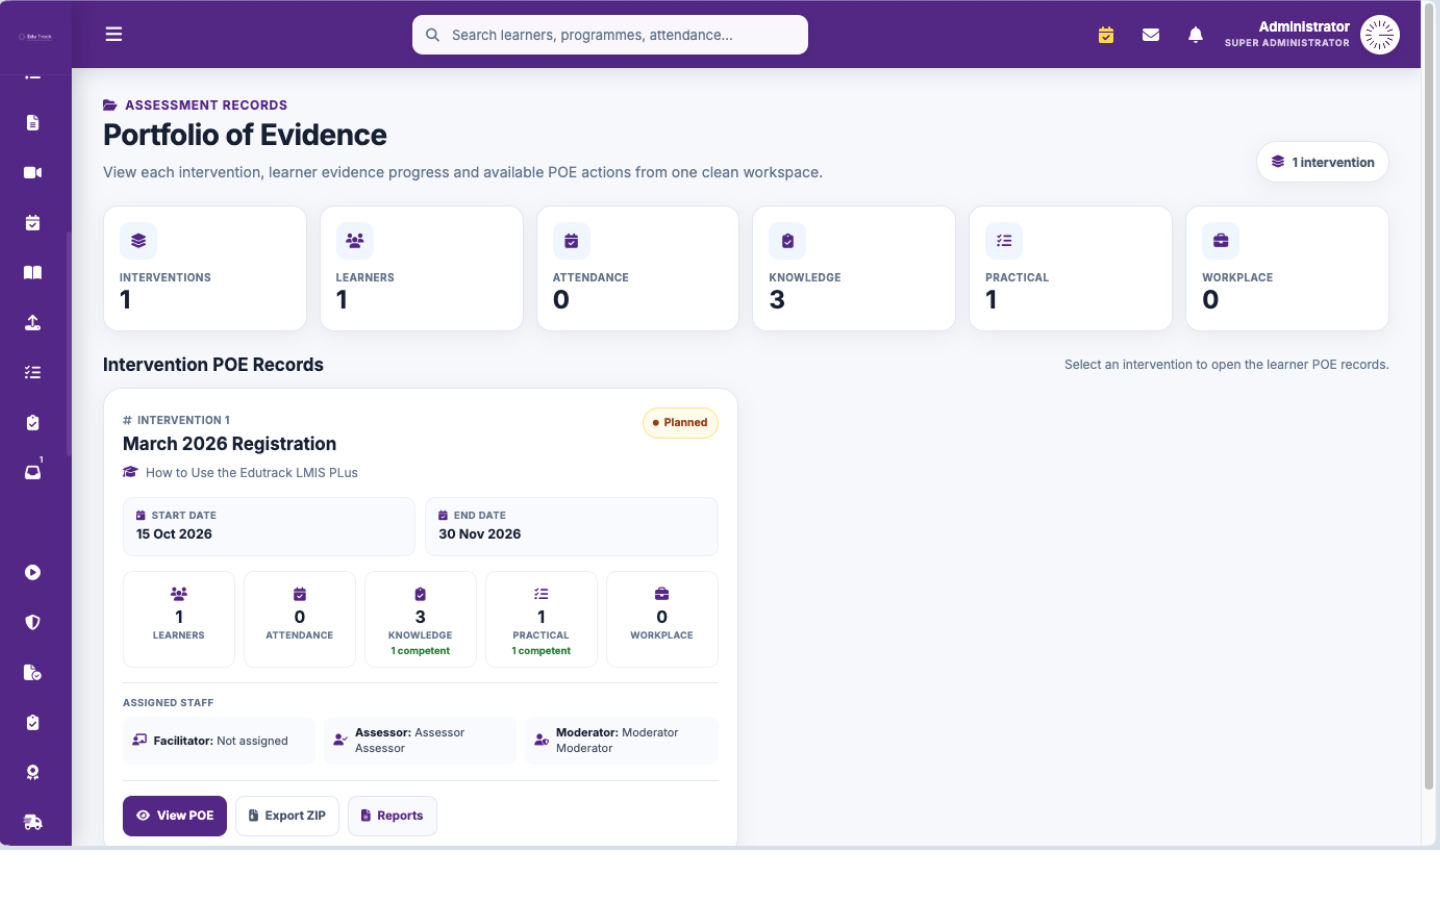Click the 'Moderator: Moderator Moderator' entry

[621, 741]
